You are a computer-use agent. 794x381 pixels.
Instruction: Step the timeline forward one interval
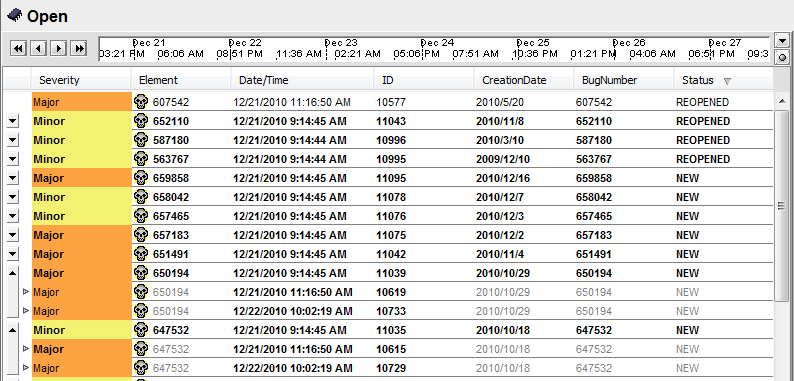tap(59, 48)
